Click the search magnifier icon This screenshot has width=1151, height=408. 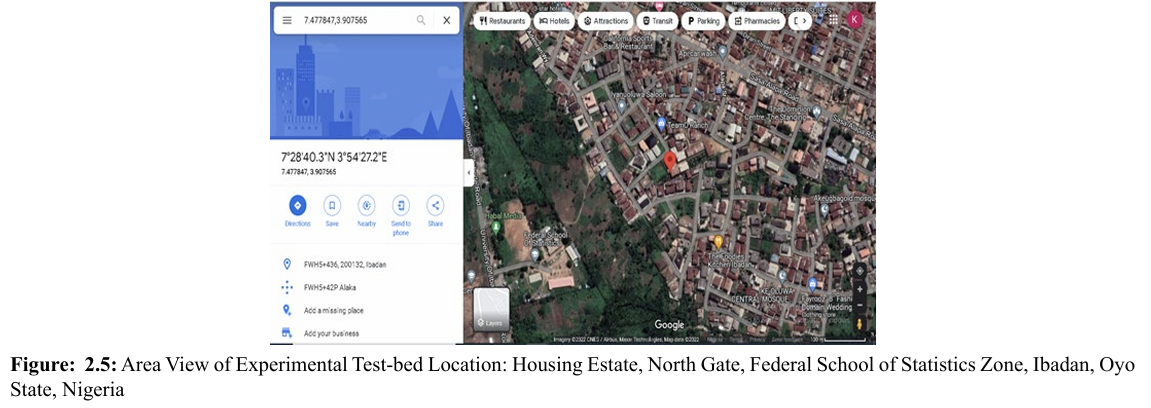(421, 20)
